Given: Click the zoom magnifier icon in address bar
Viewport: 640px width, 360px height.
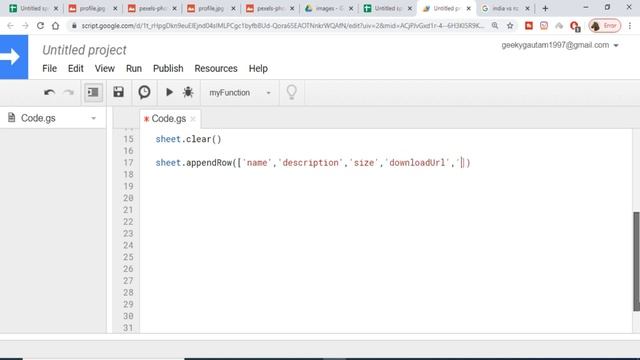Looking at the screenshot, I should (x=495, y=26).
